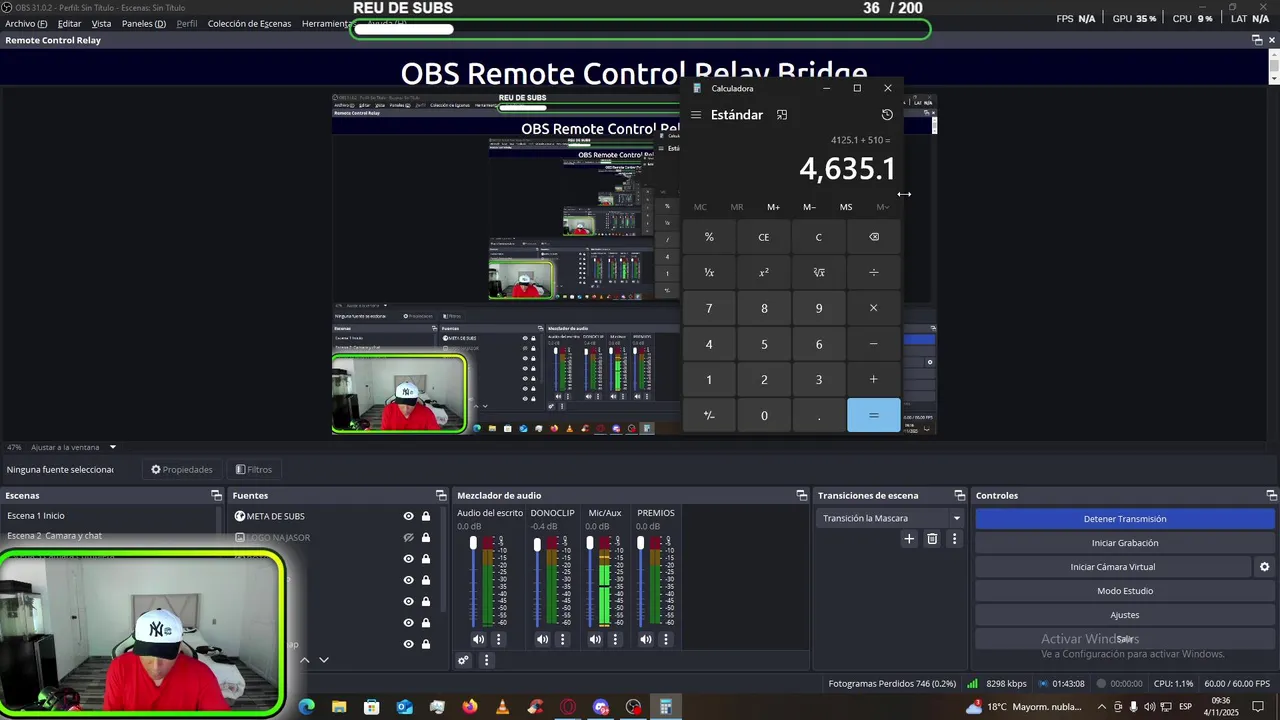Move selected source down arrow
Screen dimensions: 1280x720
(x=323, y=660)
